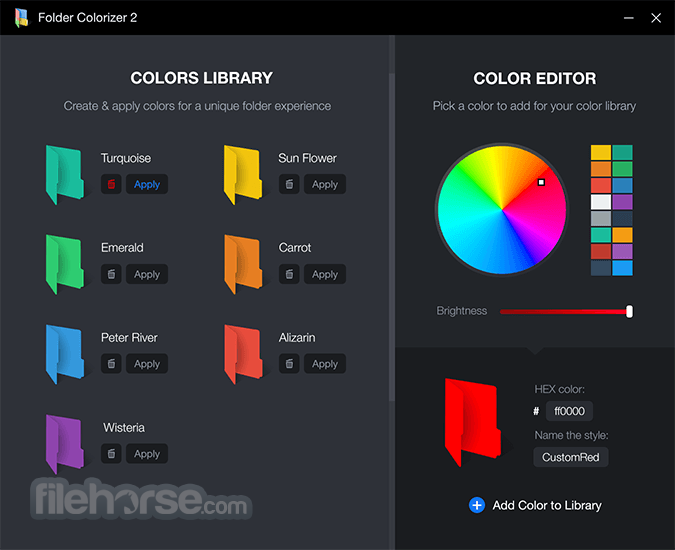Click the Colors Library vertical scrollbar
675x550 pixels.
392,237
